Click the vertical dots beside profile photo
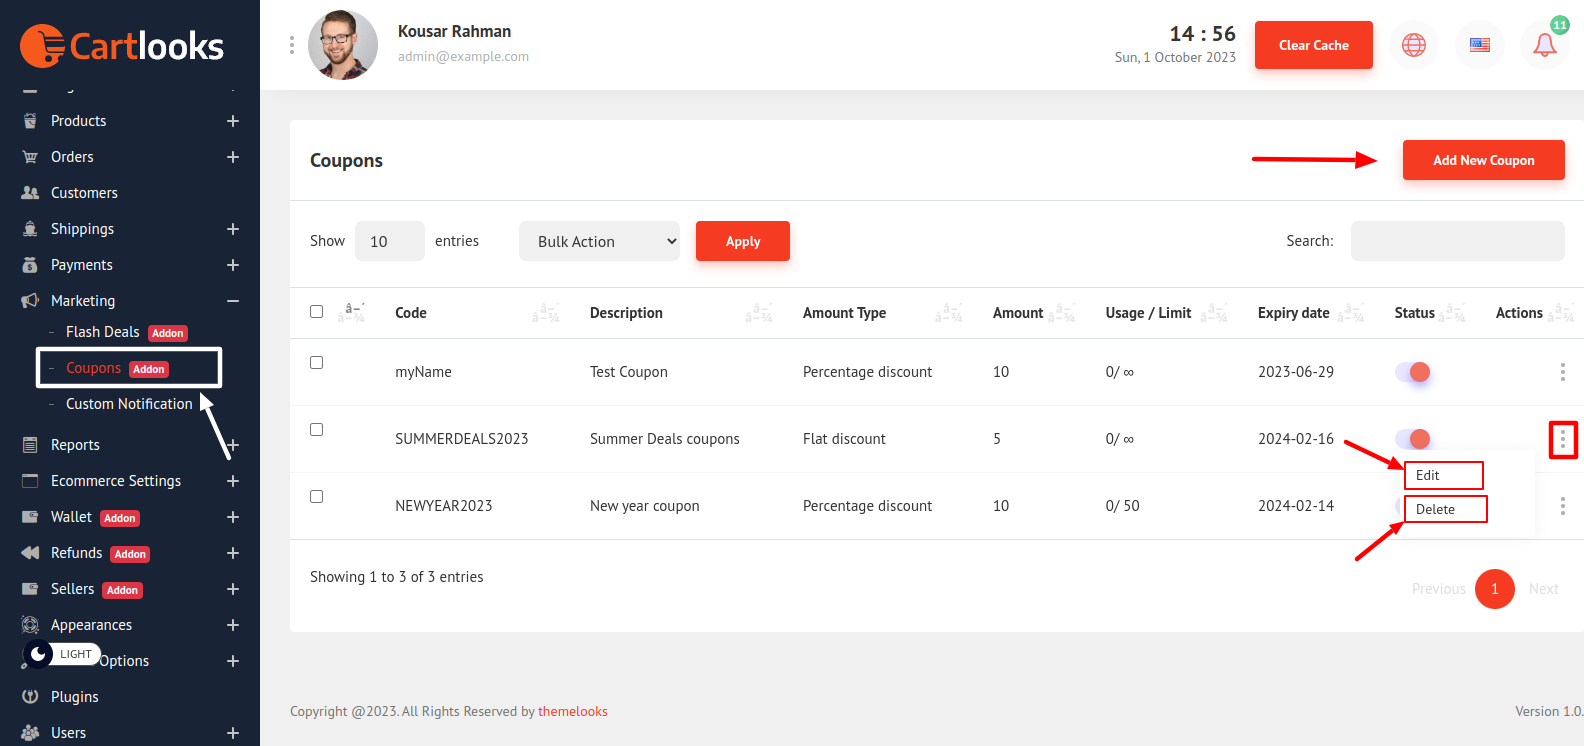 [292, 45]
